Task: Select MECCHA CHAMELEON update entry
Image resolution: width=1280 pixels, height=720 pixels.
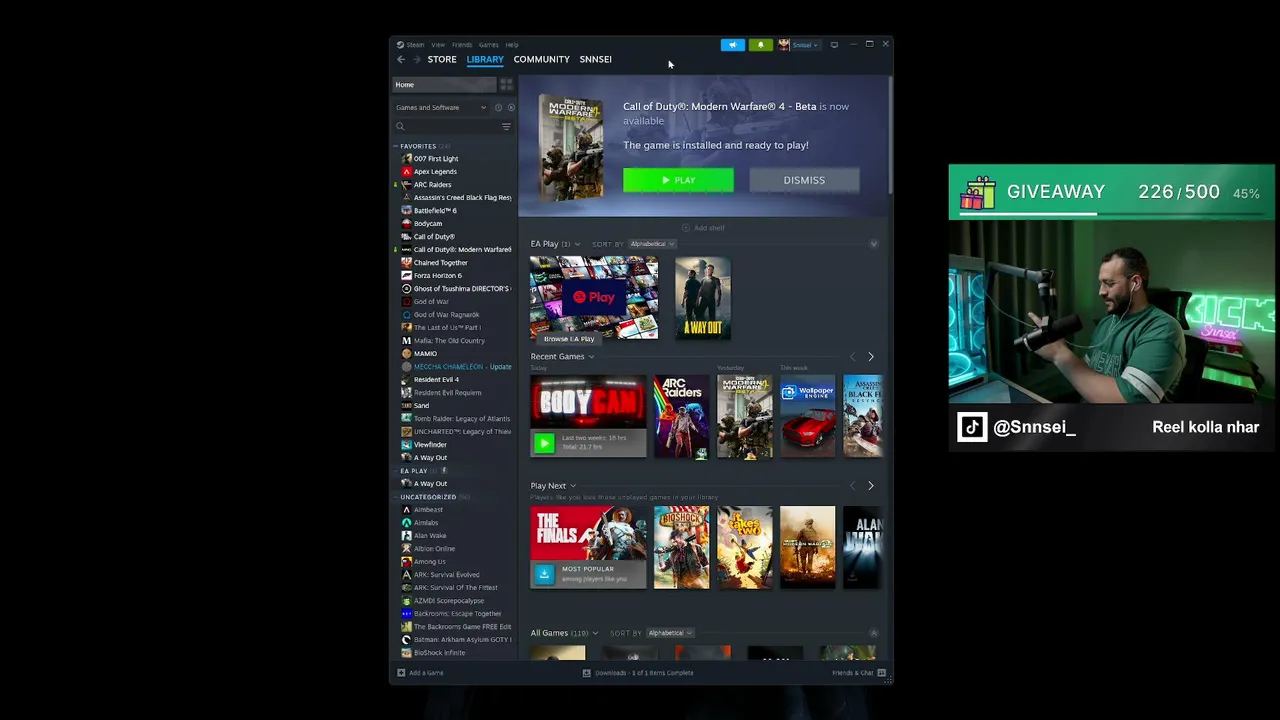Action: (462, 367)
